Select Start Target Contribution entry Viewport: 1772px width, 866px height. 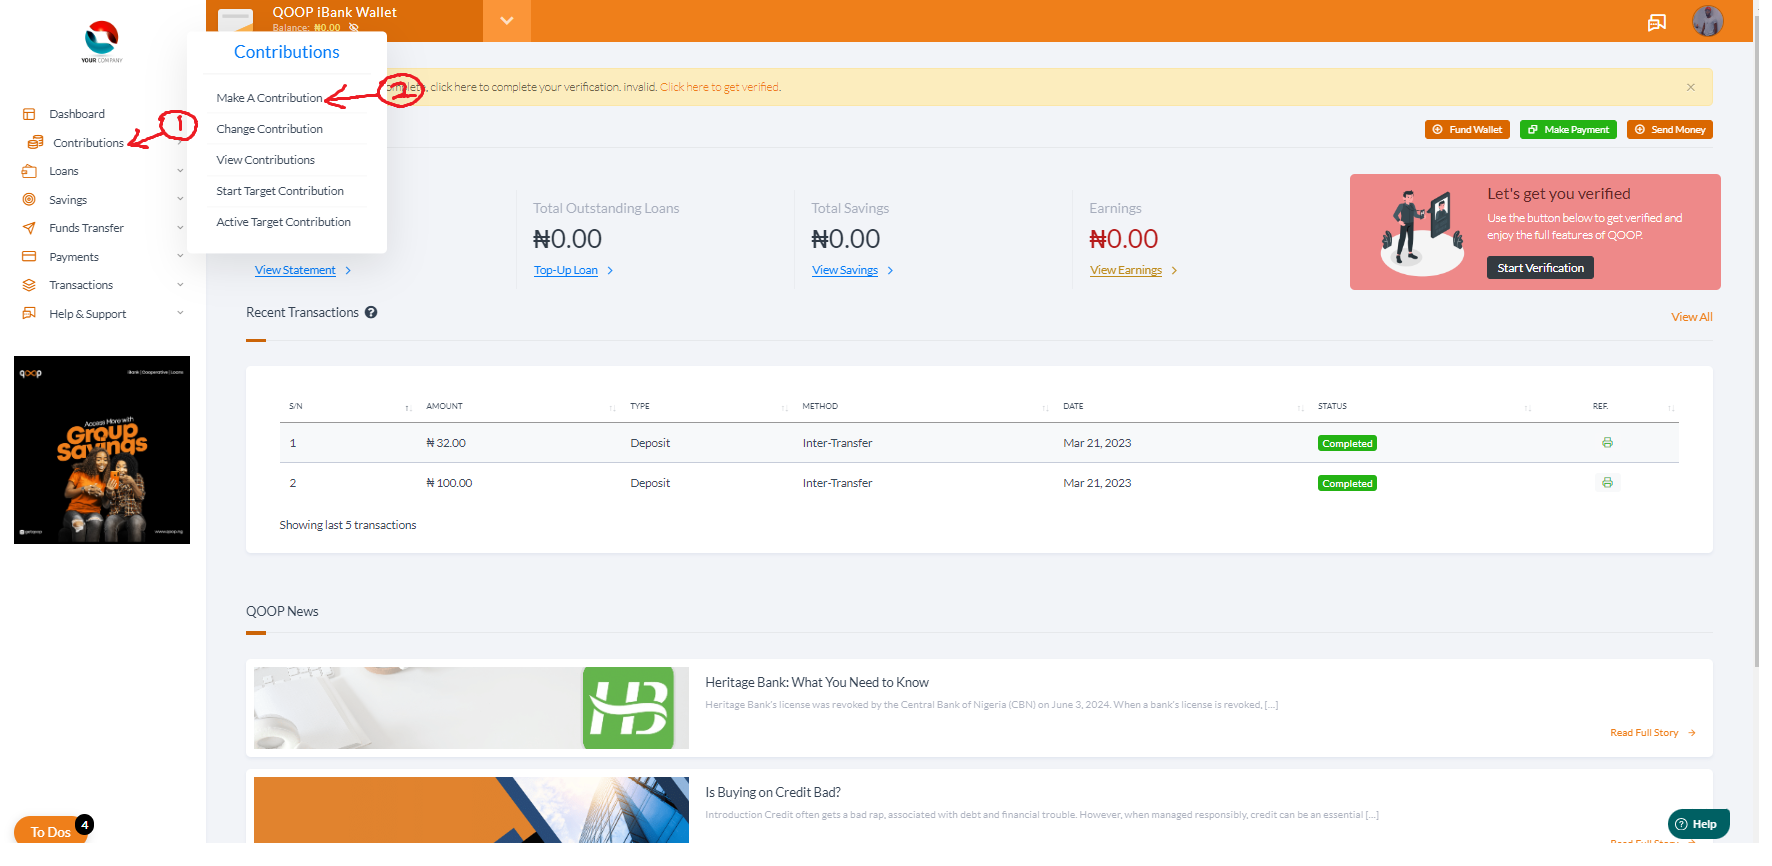pyautogui.click(x=280, y=191)
